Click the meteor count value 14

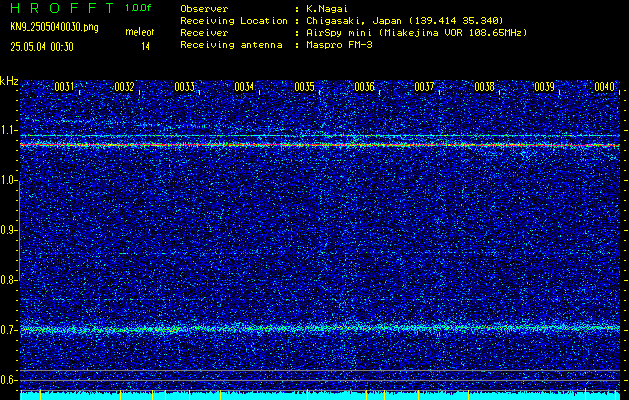click(145, 47)
